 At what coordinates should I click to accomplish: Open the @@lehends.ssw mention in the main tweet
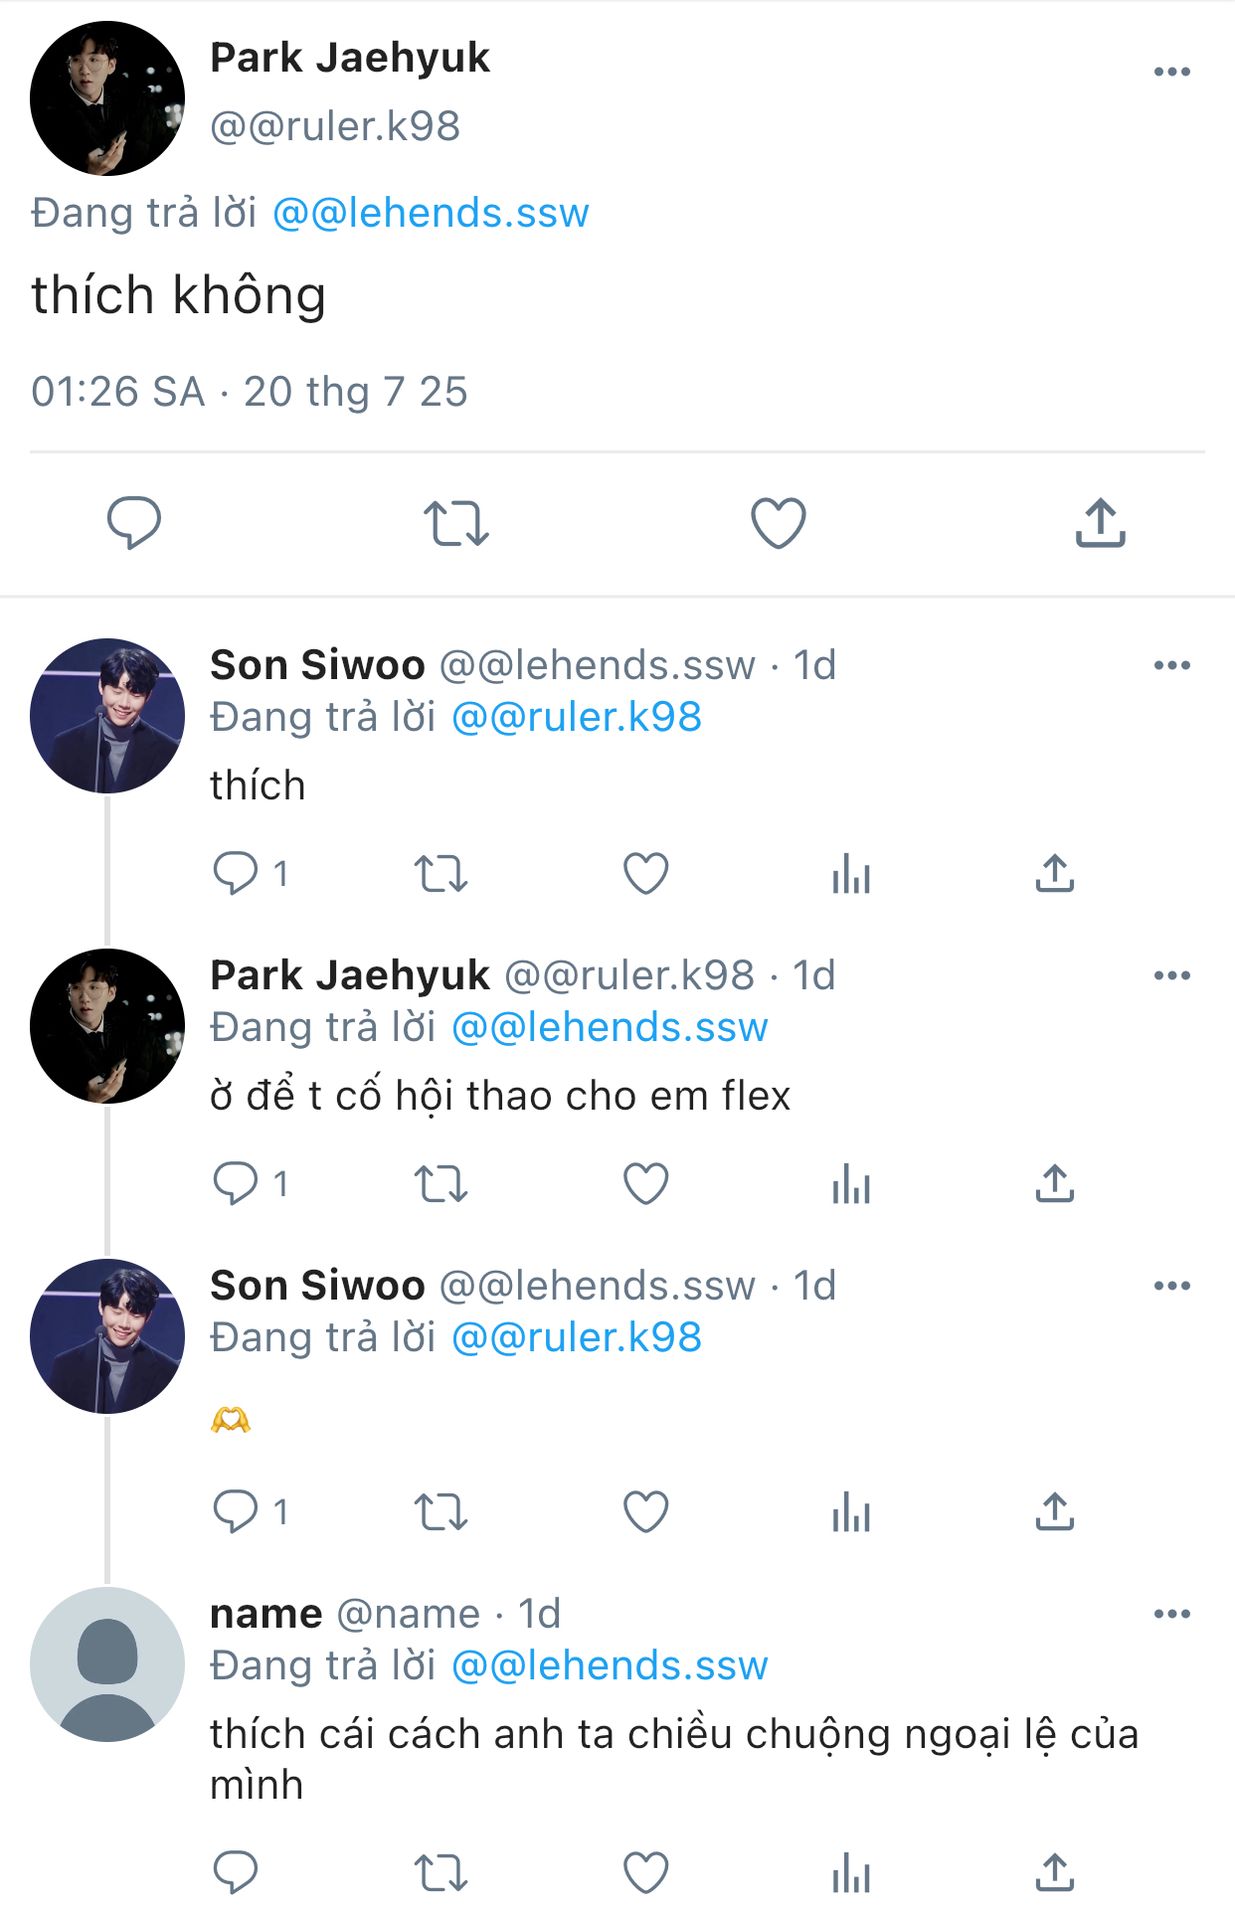pos(431,213)
